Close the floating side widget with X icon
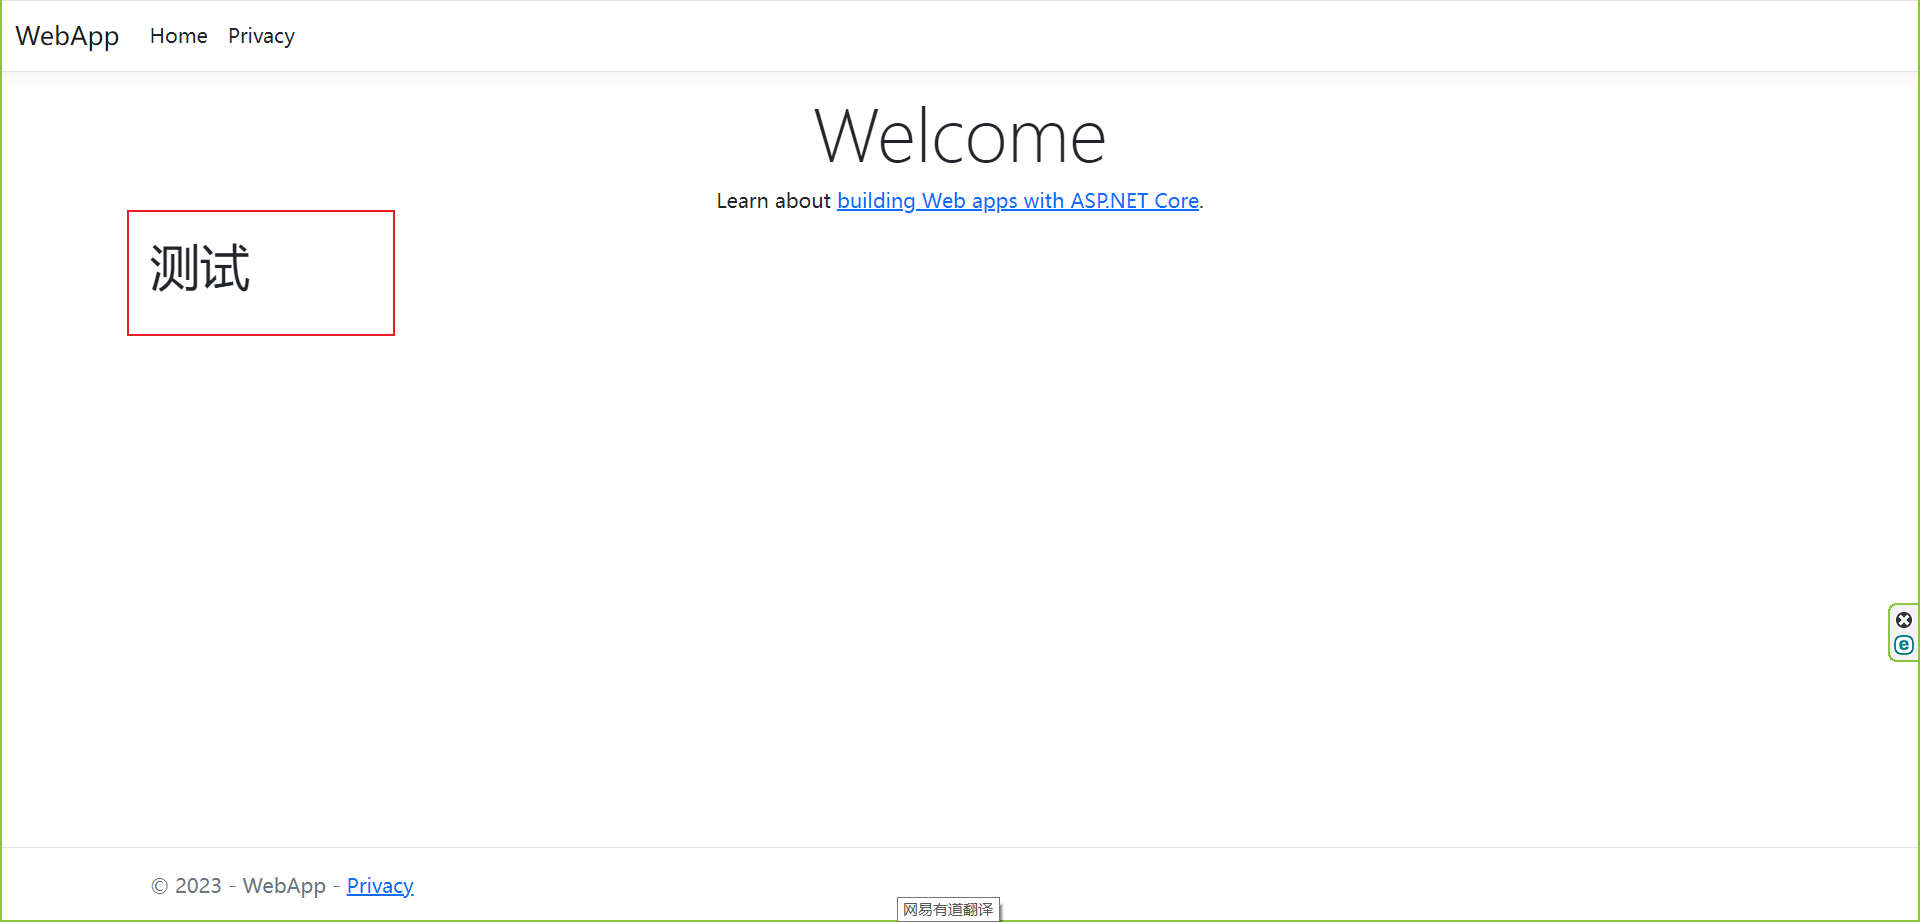1920x922 pixels. [x=1904, y=620]
